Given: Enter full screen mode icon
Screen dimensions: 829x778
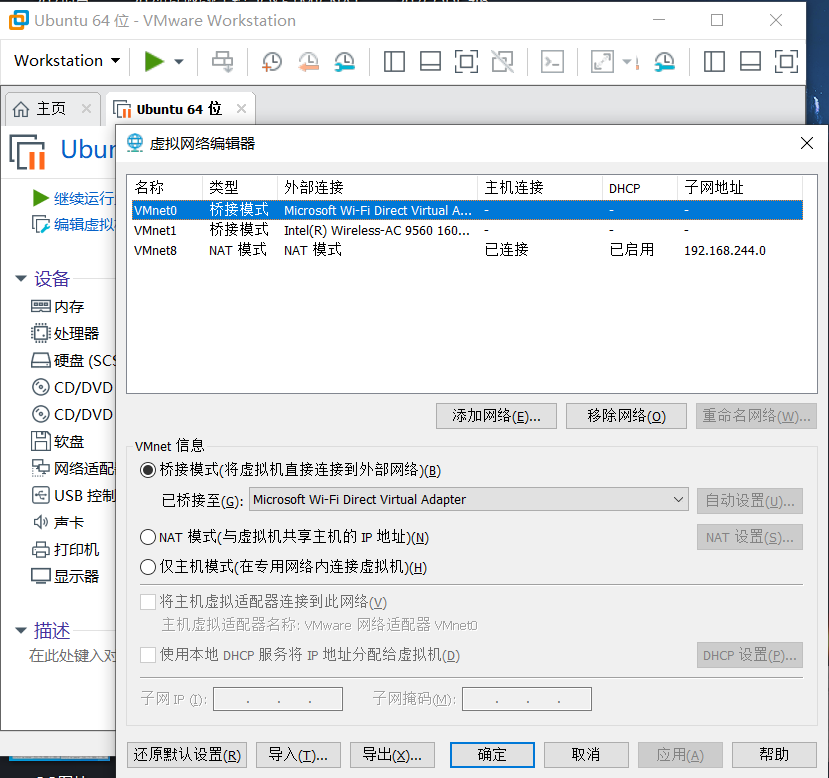Looking at the screenshot, I should click(466, 61).
